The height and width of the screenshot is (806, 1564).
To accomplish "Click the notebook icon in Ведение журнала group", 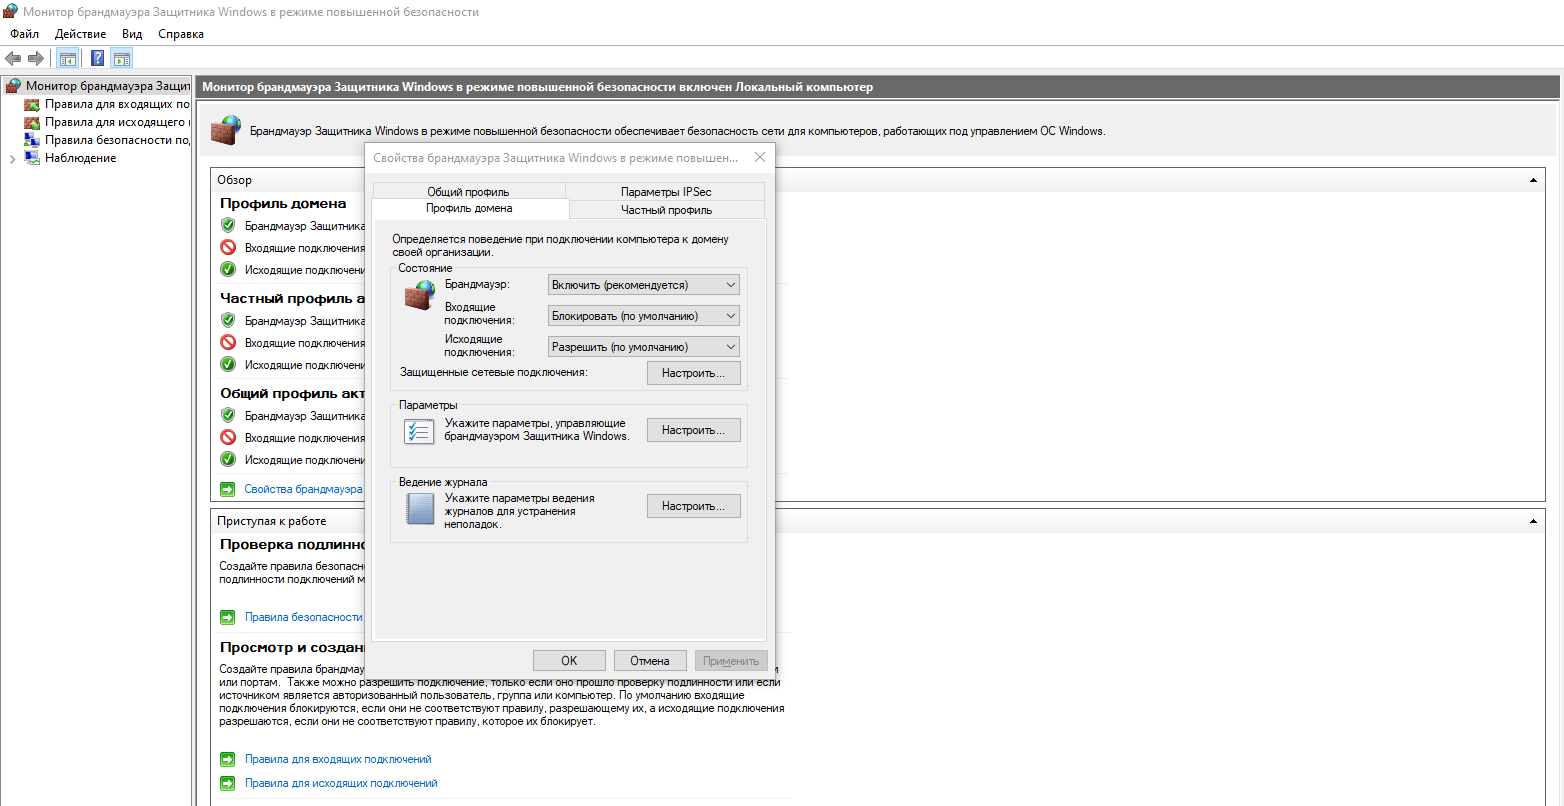I will tap(418, 508).
